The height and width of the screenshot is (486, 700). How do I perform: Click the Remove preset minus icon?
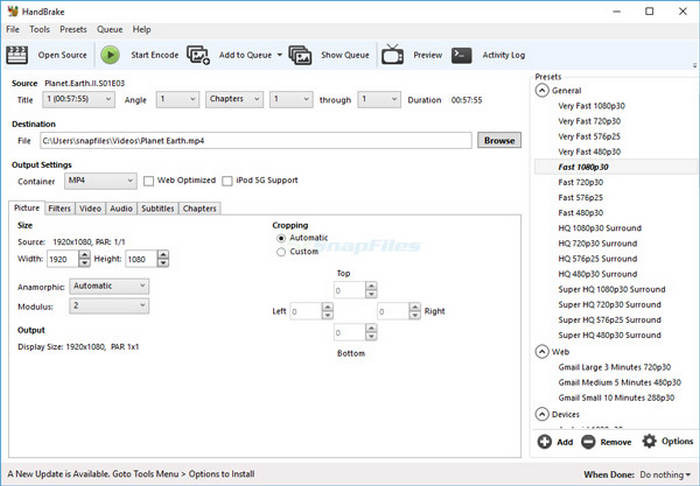(x=588, y=442)
